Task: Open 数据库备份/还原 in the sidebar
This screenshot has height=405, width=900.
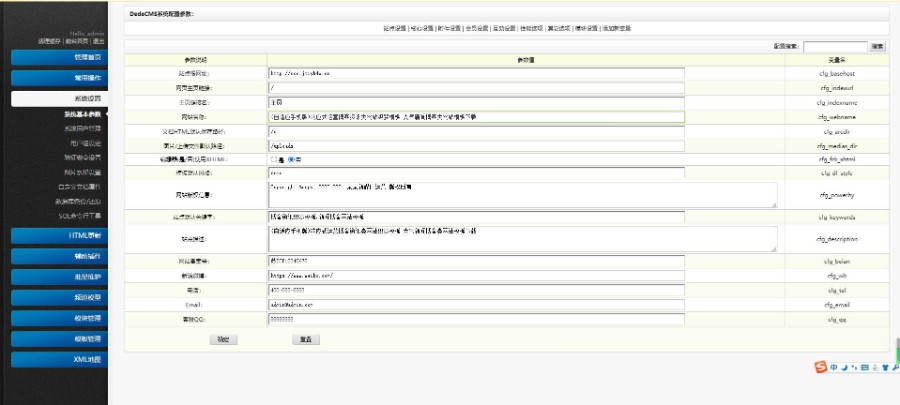Action: 78,201
